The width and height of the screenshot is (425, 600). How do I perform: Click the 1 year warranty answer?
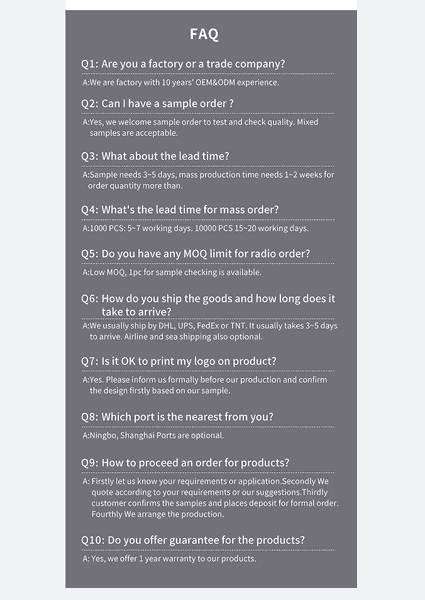(169, 559)
